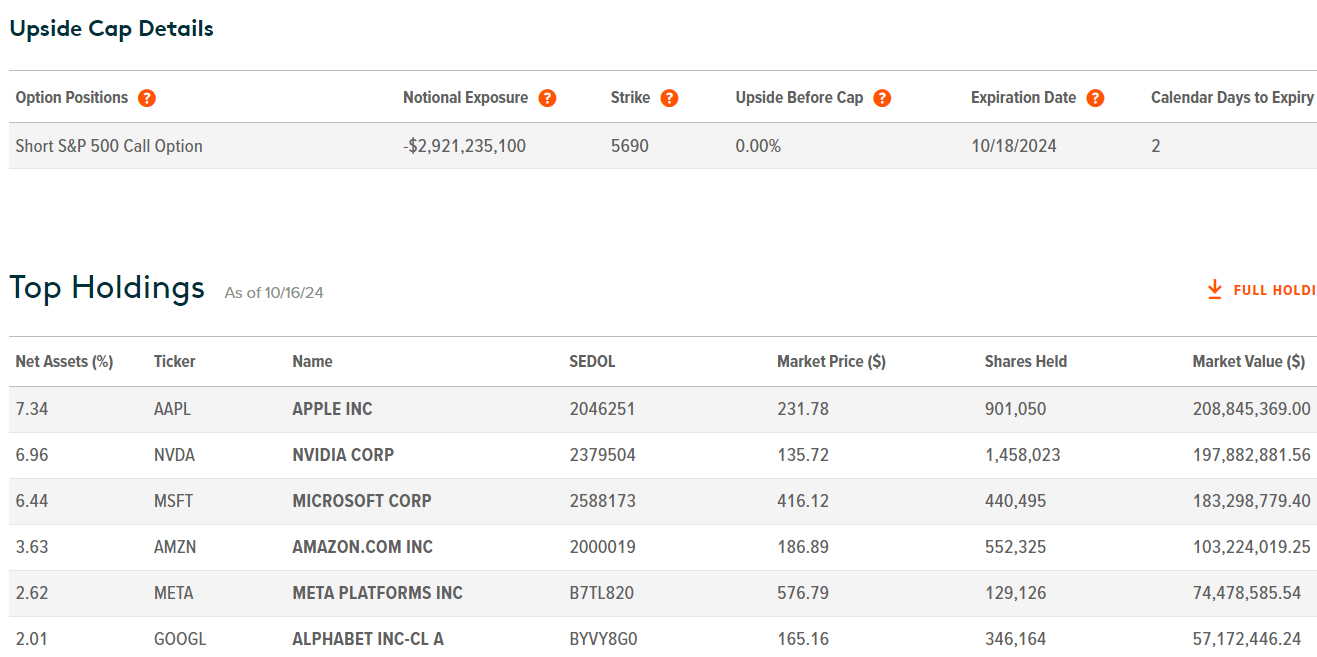Click the download arrow icon near Full Holdings
The height and width of the screenshot is (657, 1317).
click(1213, 289)
